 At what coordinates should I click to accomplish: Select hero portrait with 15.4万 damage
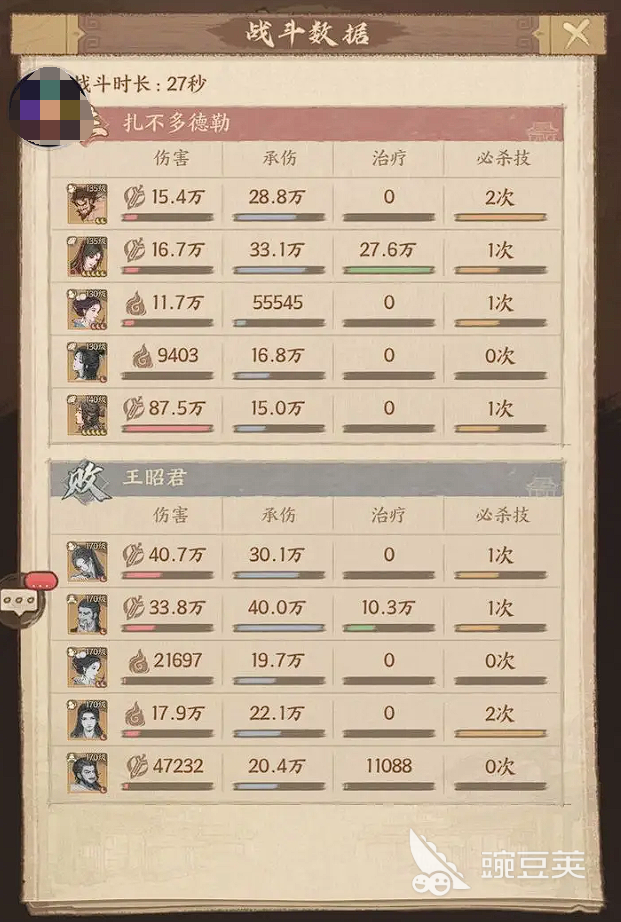(x=86, y=203)
